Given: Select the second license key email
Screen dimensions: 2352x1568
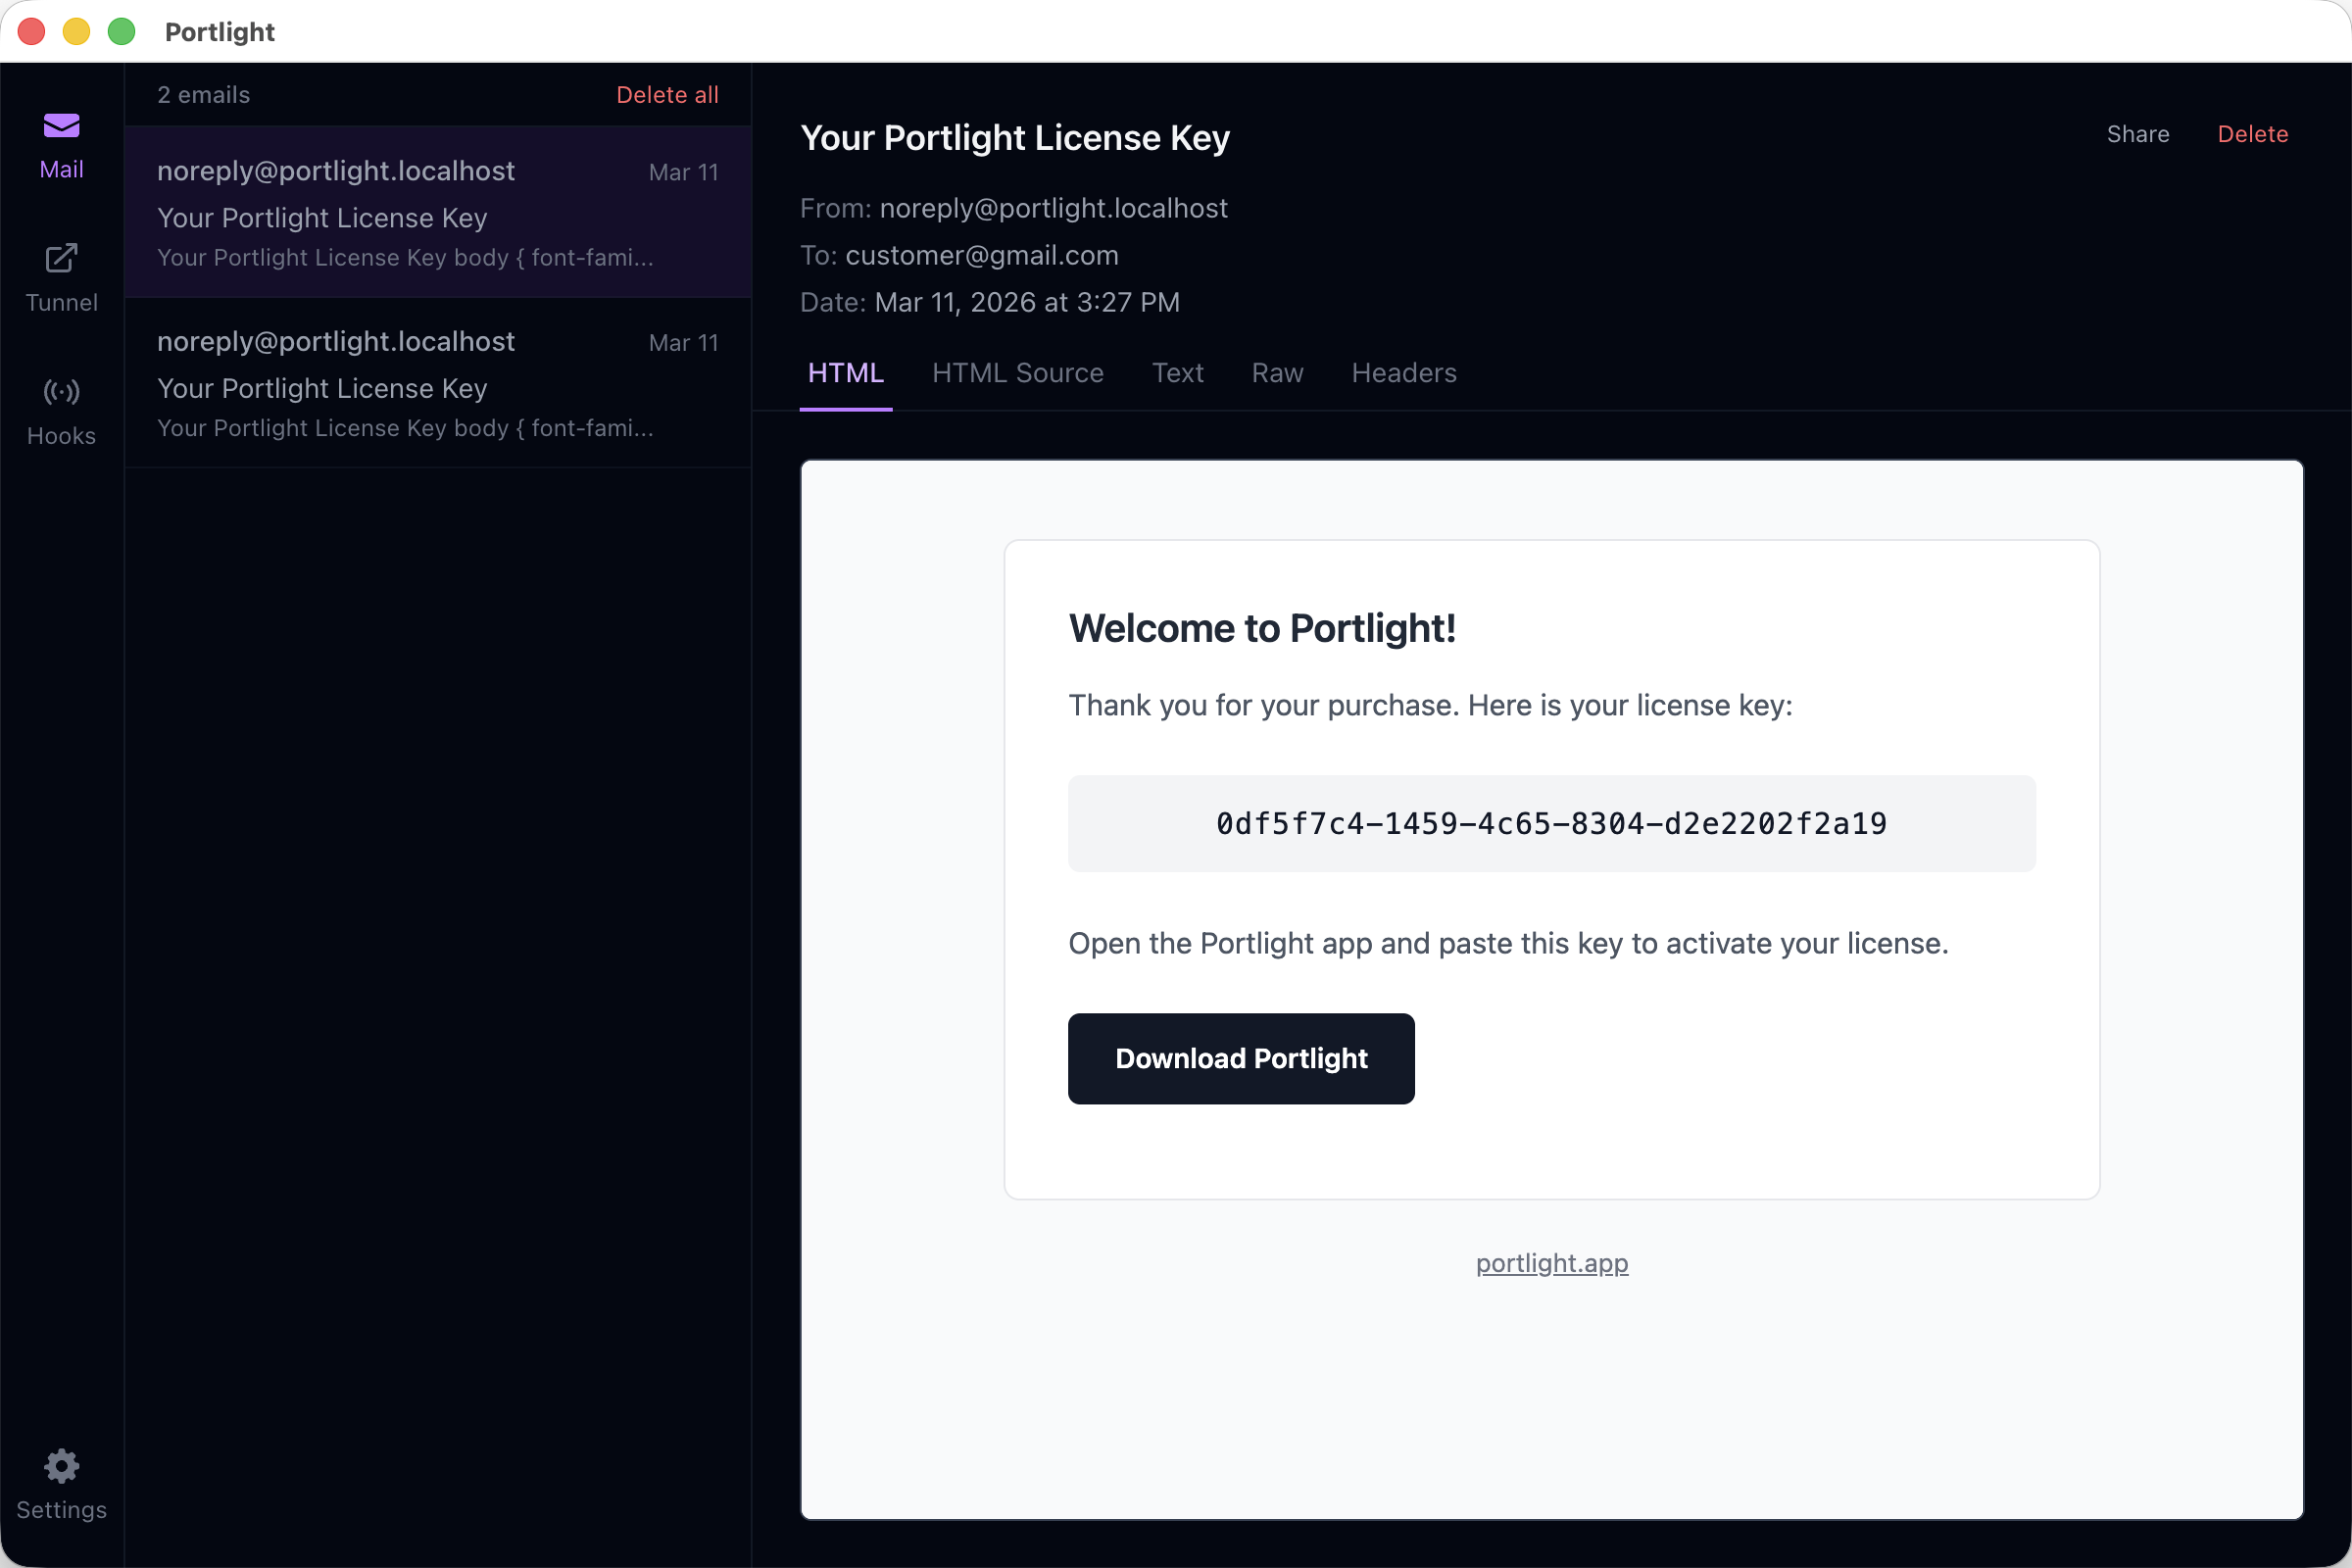Looking at the screenshot, I should point(437,383).
